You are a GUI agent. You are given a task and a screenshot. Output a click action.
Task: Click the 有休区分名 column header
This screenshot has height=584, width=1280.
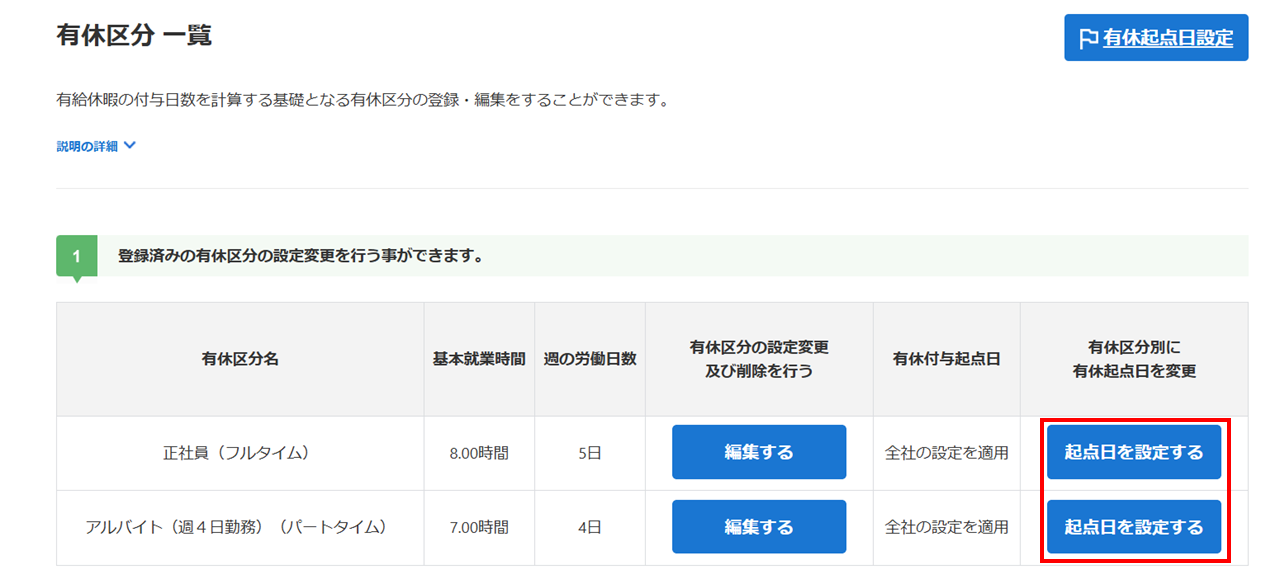[x=240, y=359]
